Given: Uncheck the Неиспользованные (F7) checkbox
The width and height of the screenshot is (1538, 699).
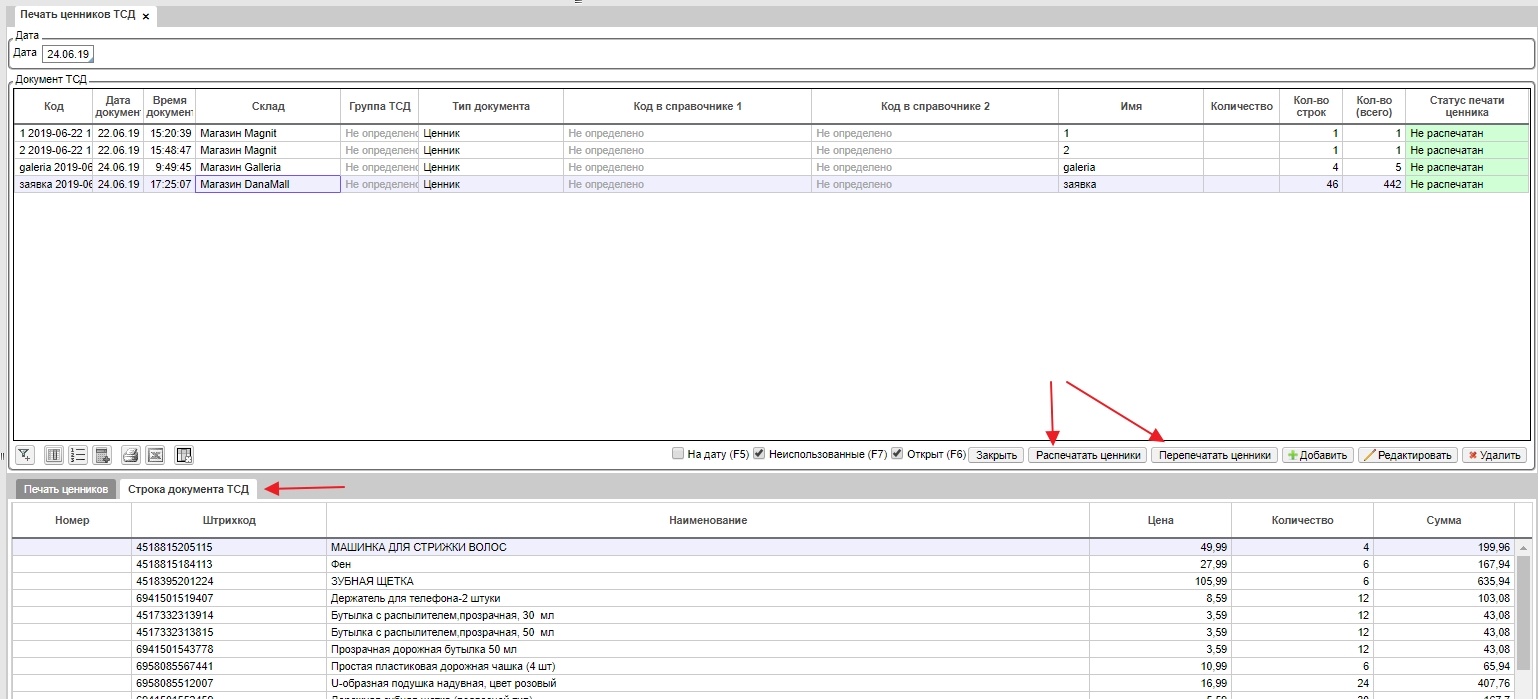Looking at the screenshot, I should click(x=759, y=453).
